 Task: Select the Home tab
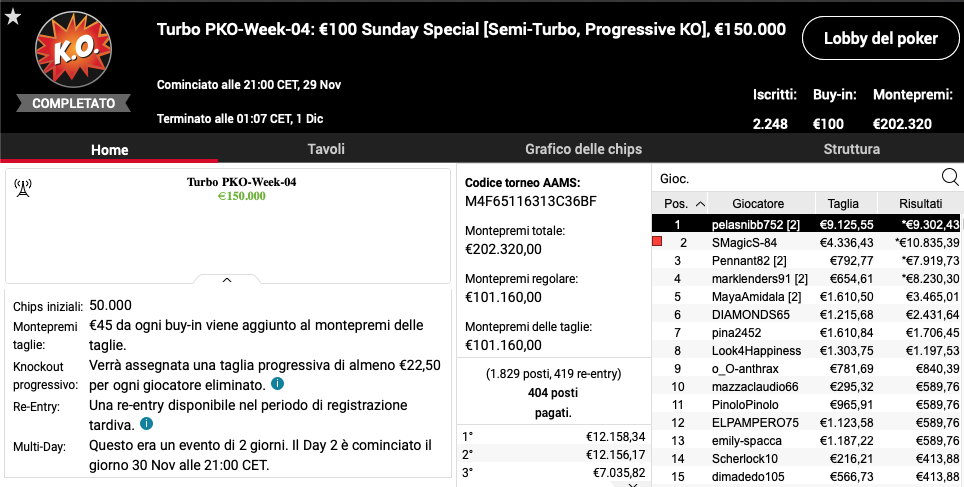[109, 149]
